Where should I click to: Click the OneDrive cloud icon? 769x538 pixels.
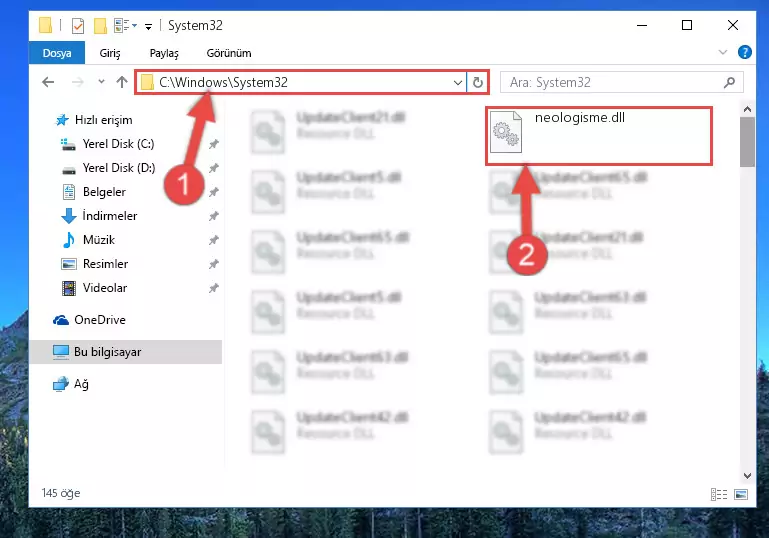coord(61,320)
